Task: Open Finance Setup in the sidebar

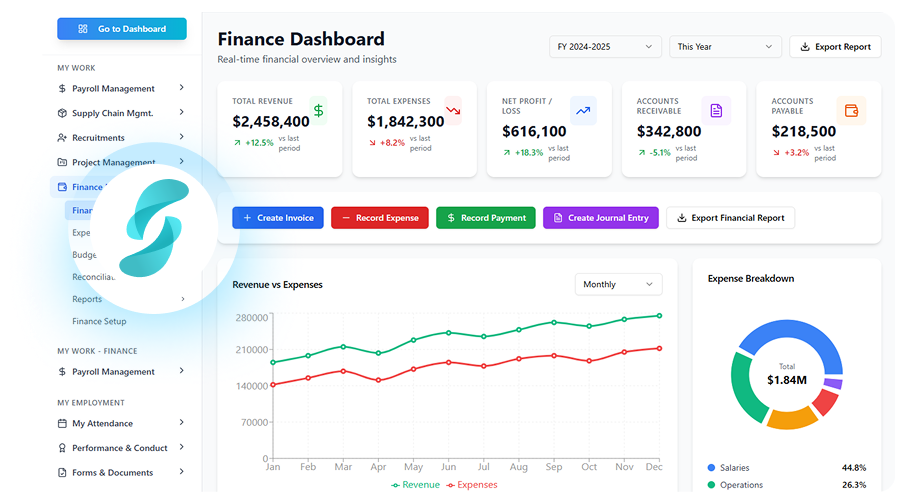Action: tap(99, 322)
